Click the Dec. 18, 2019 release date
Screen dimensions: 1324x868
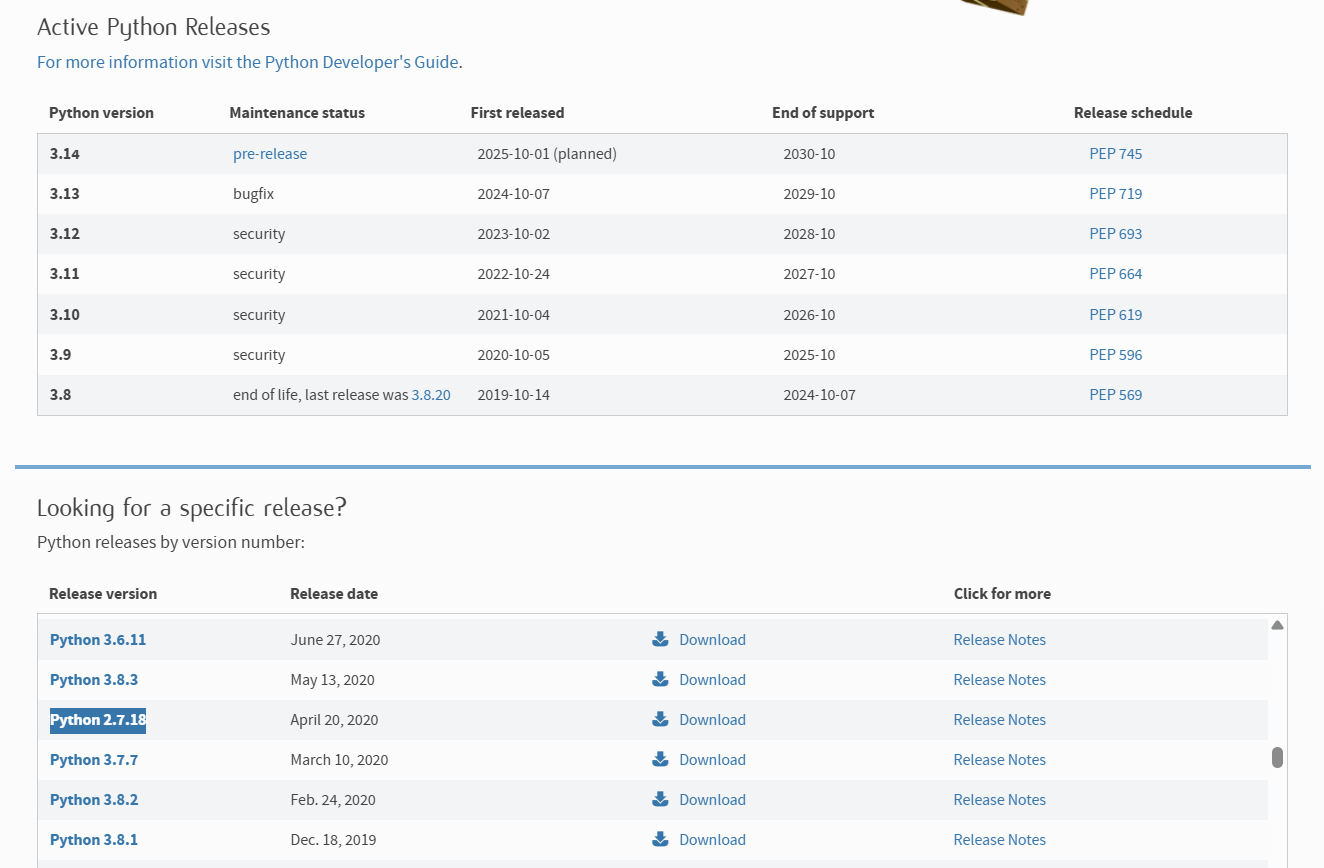click(333, 840)
